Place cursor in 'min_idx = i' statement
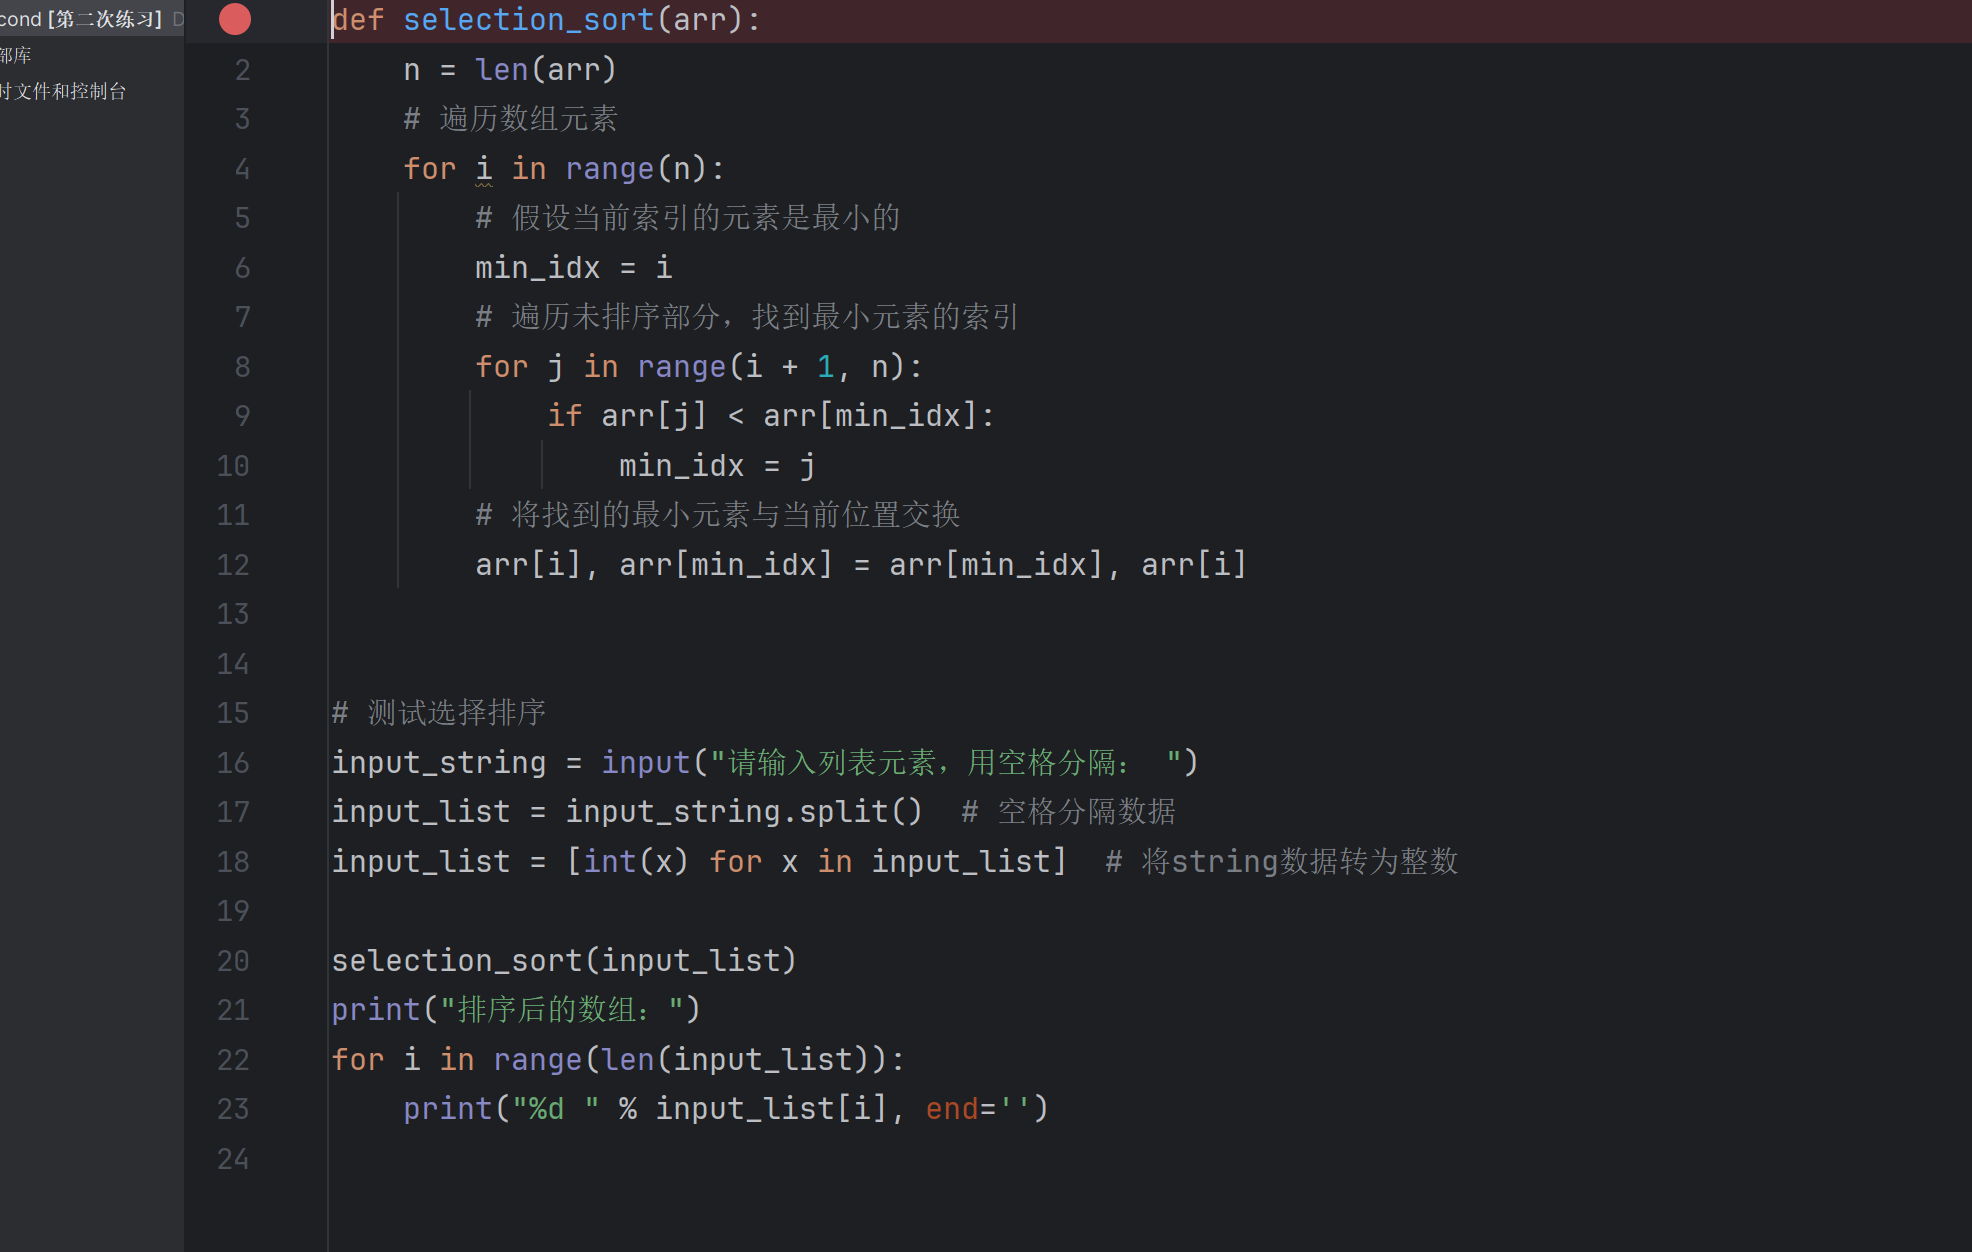The height and width of the screenshot is (1252, 1972). click(x=573, y=268)
